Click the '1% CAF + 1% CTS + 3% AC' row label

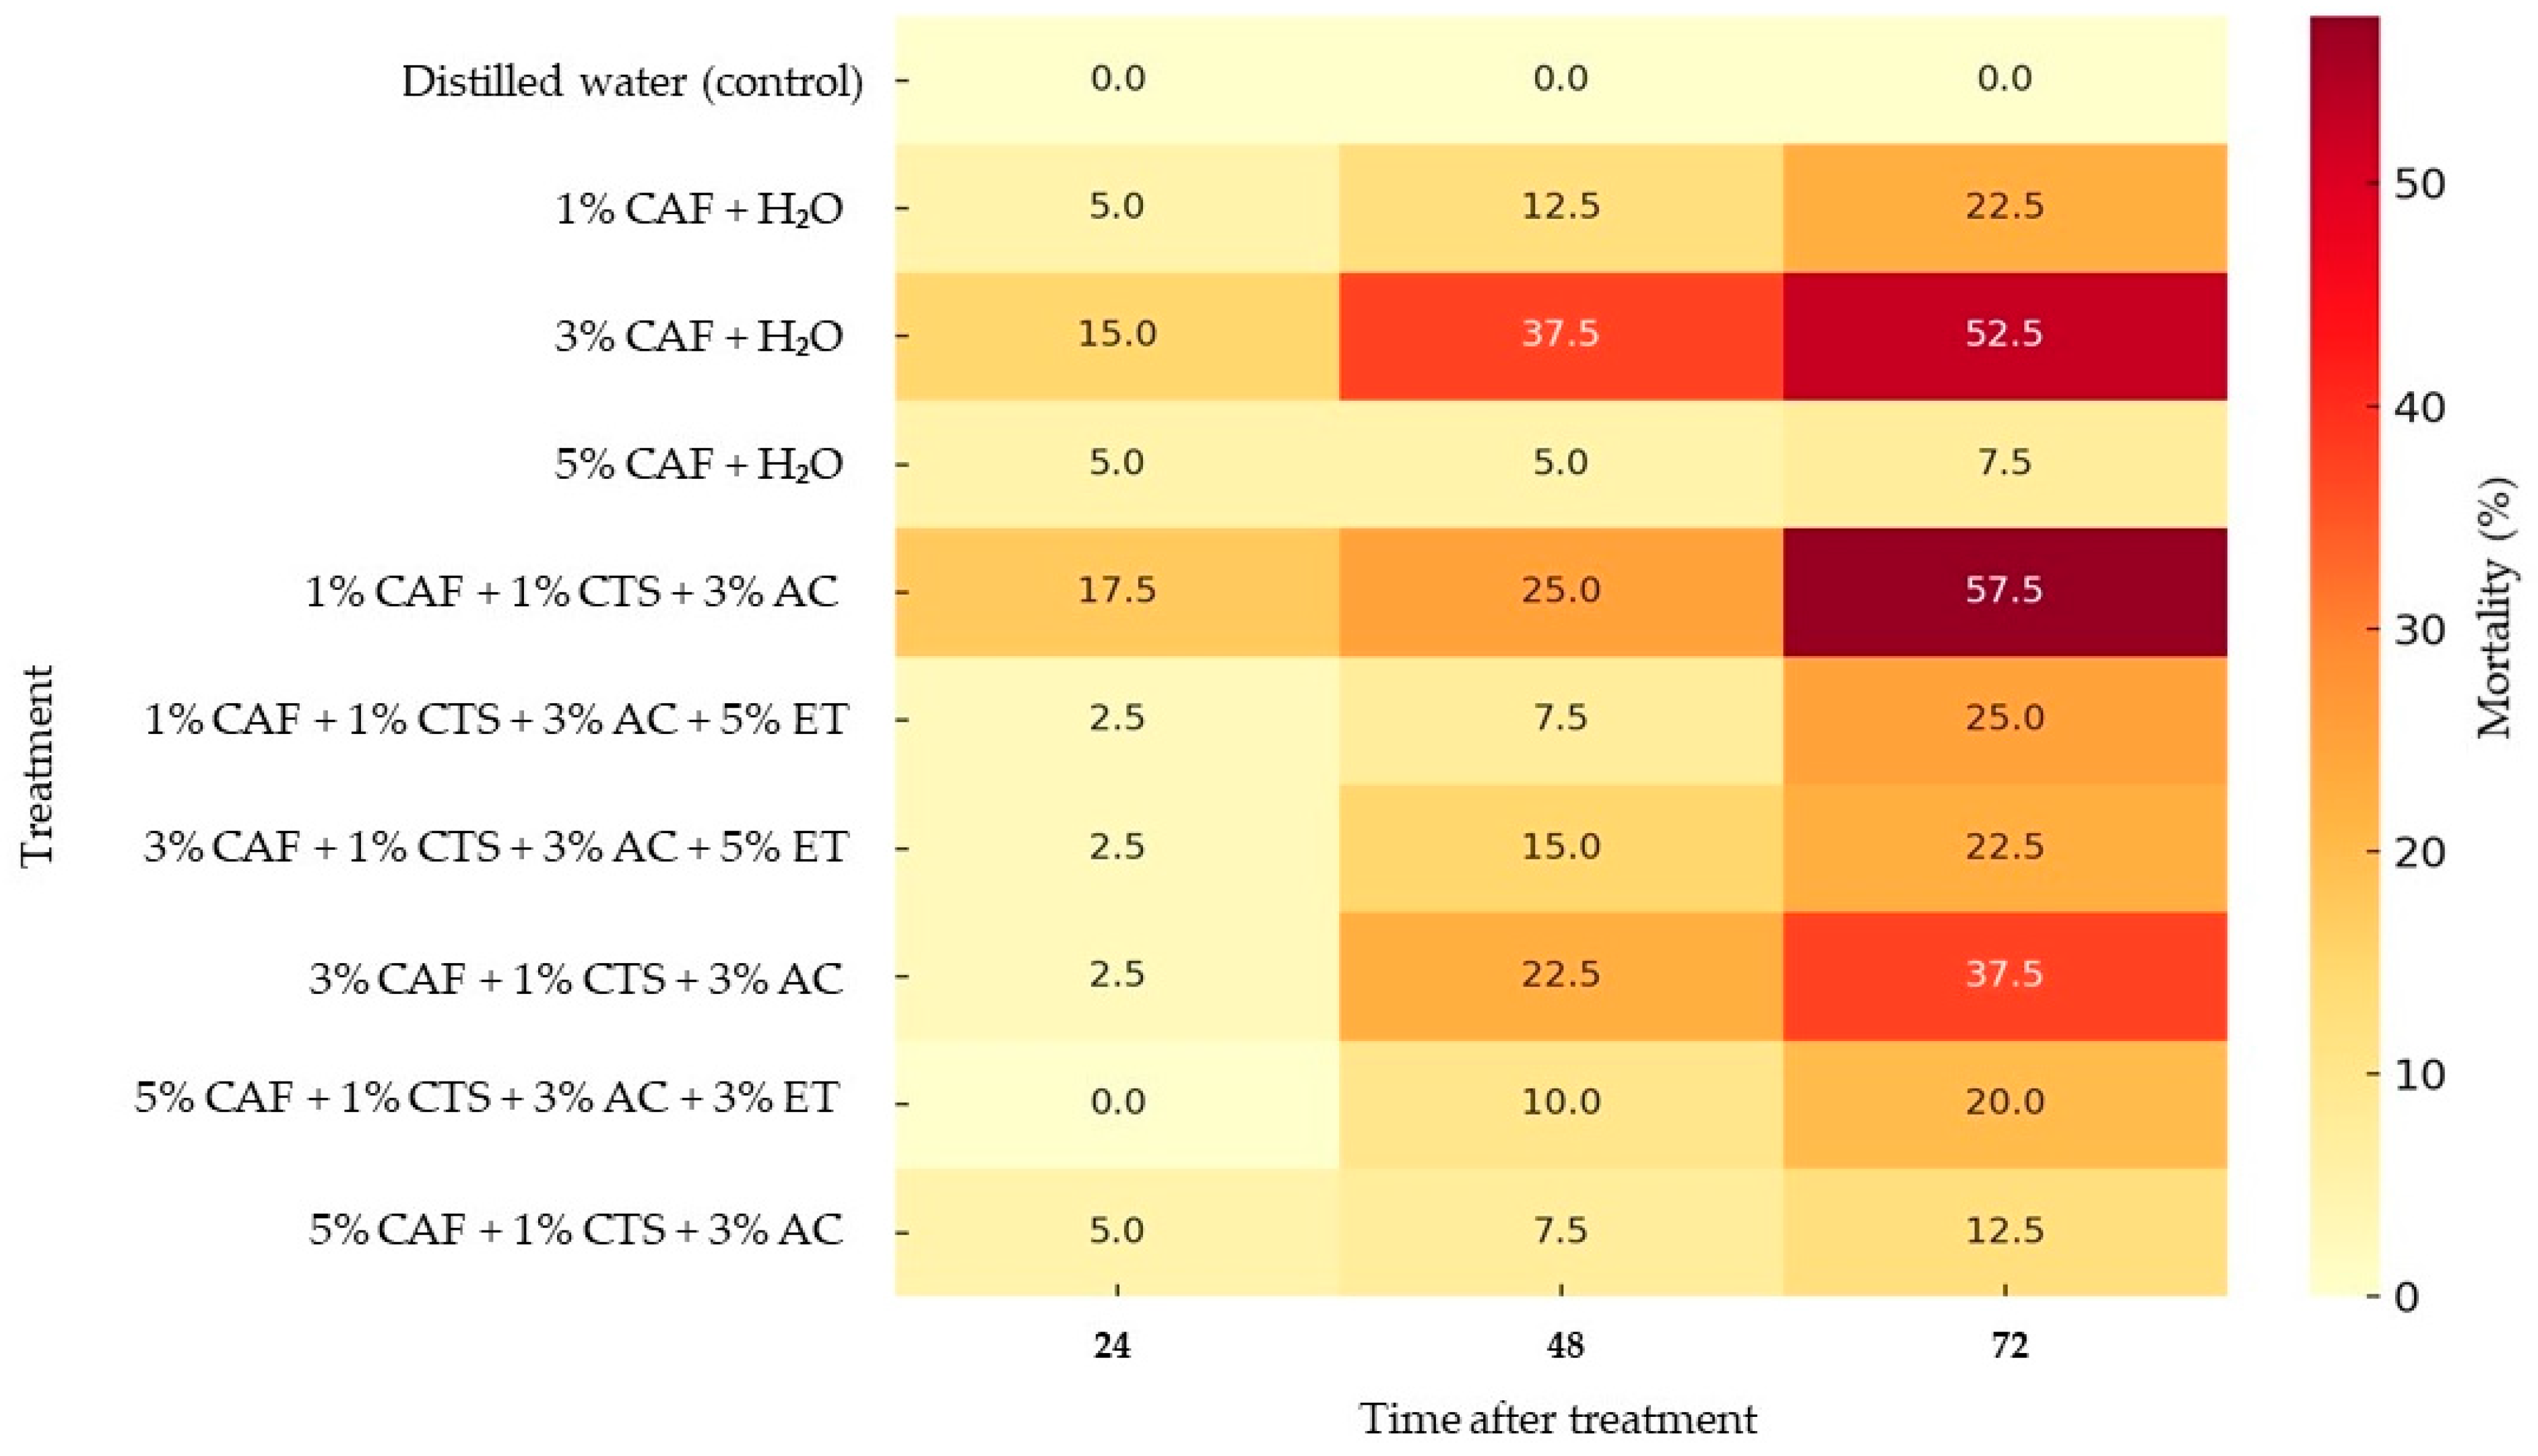[x=571, y=593]
